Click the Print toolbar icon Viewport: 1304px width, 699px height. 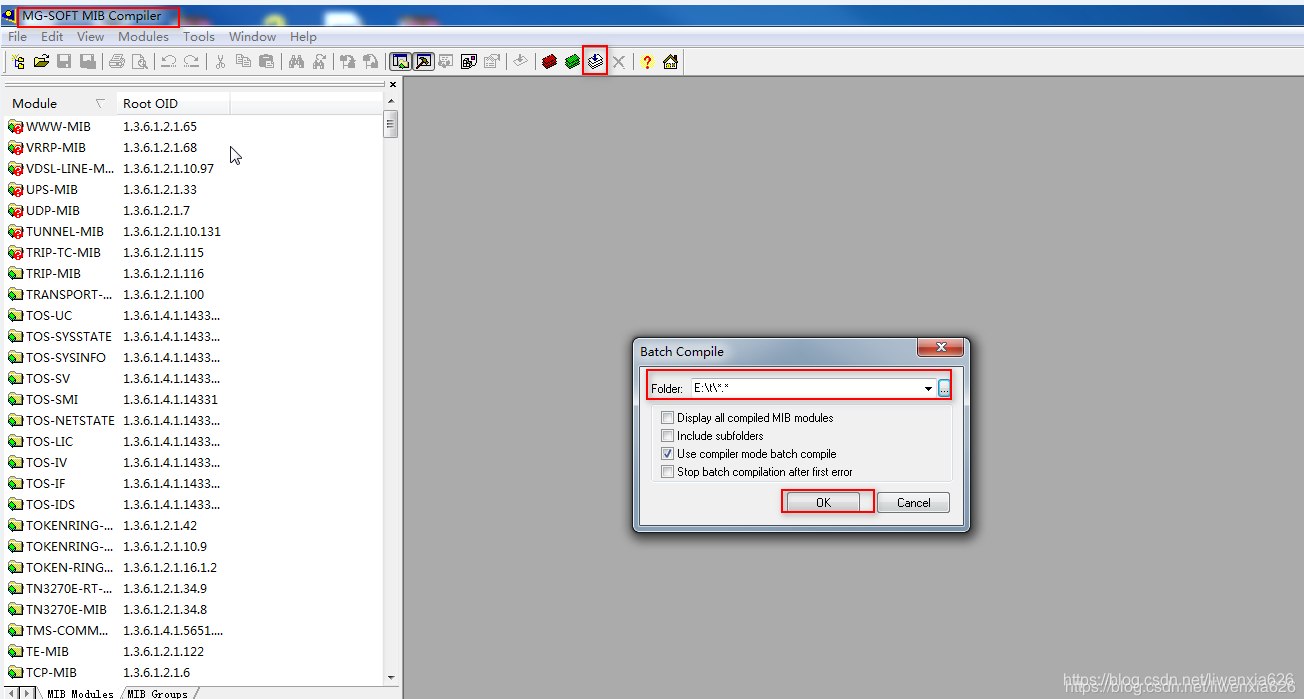click(117, 62)
